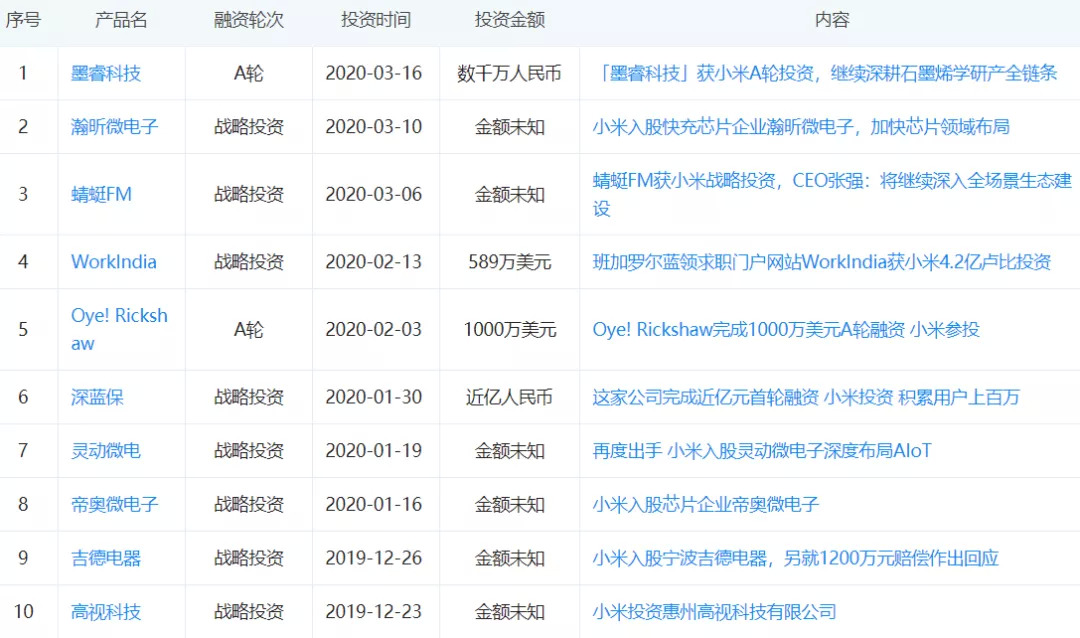Open article 墨睿科技获小米A轮投资
Image resolution: width=1080 pixels, height=638 pixels.
[824, 73]
